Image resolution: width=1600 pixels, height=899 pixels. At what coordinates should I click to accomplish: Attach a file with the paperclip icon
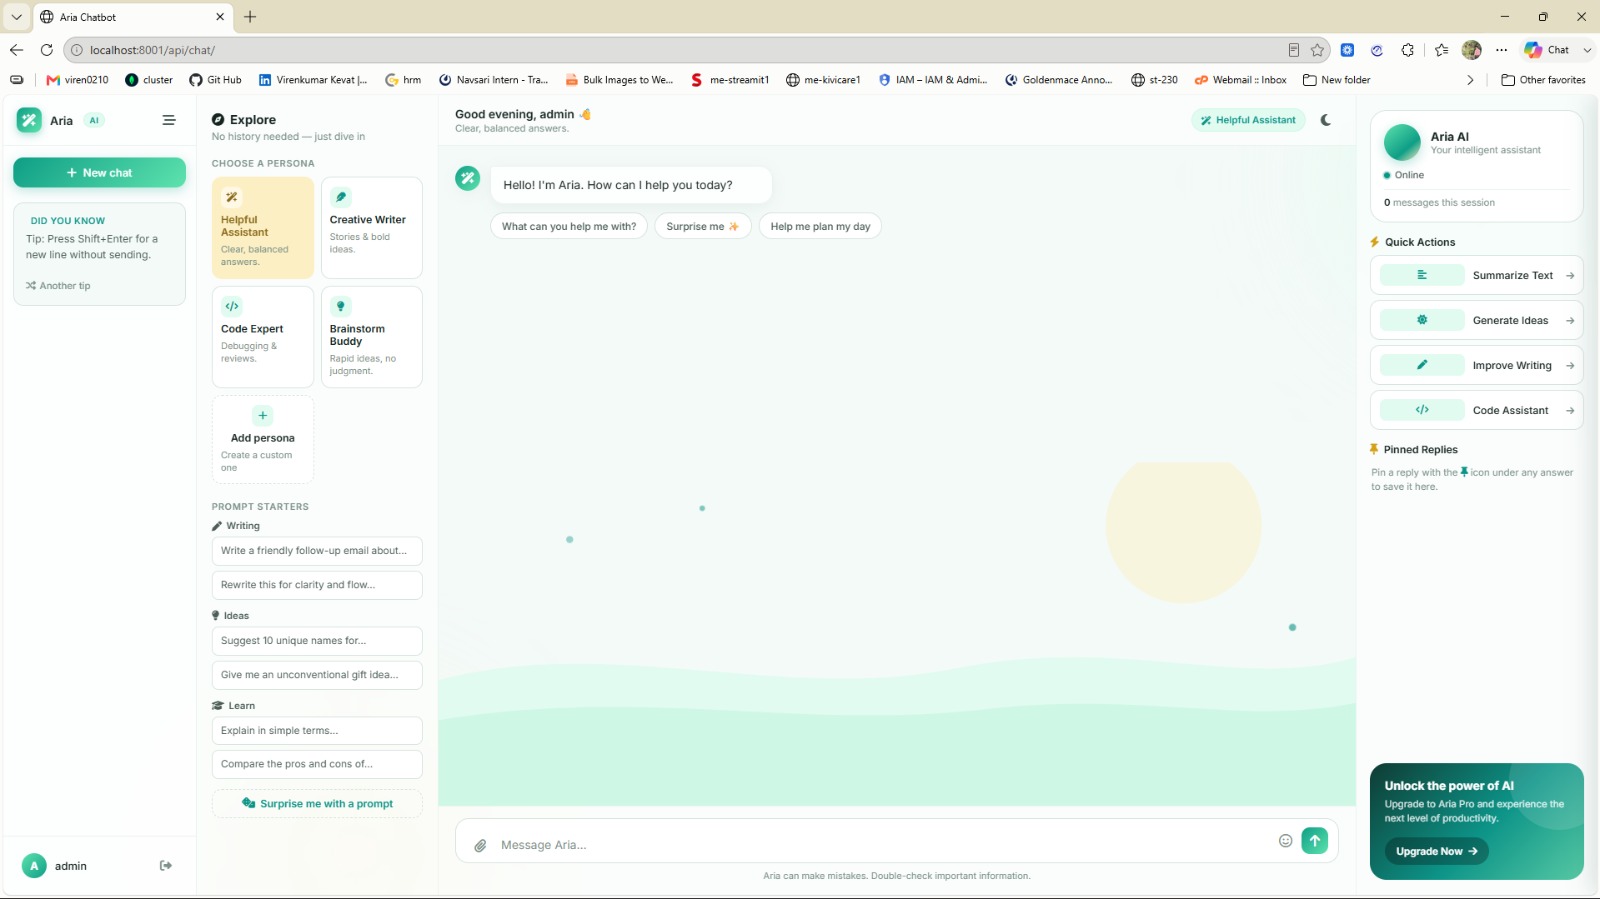(480, 845)
